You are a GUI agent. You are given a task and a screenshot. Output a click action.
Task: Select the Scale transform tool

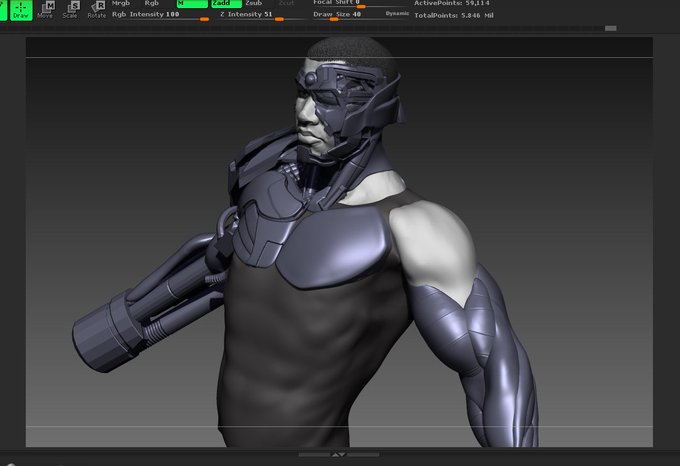(x=70, y=10)
